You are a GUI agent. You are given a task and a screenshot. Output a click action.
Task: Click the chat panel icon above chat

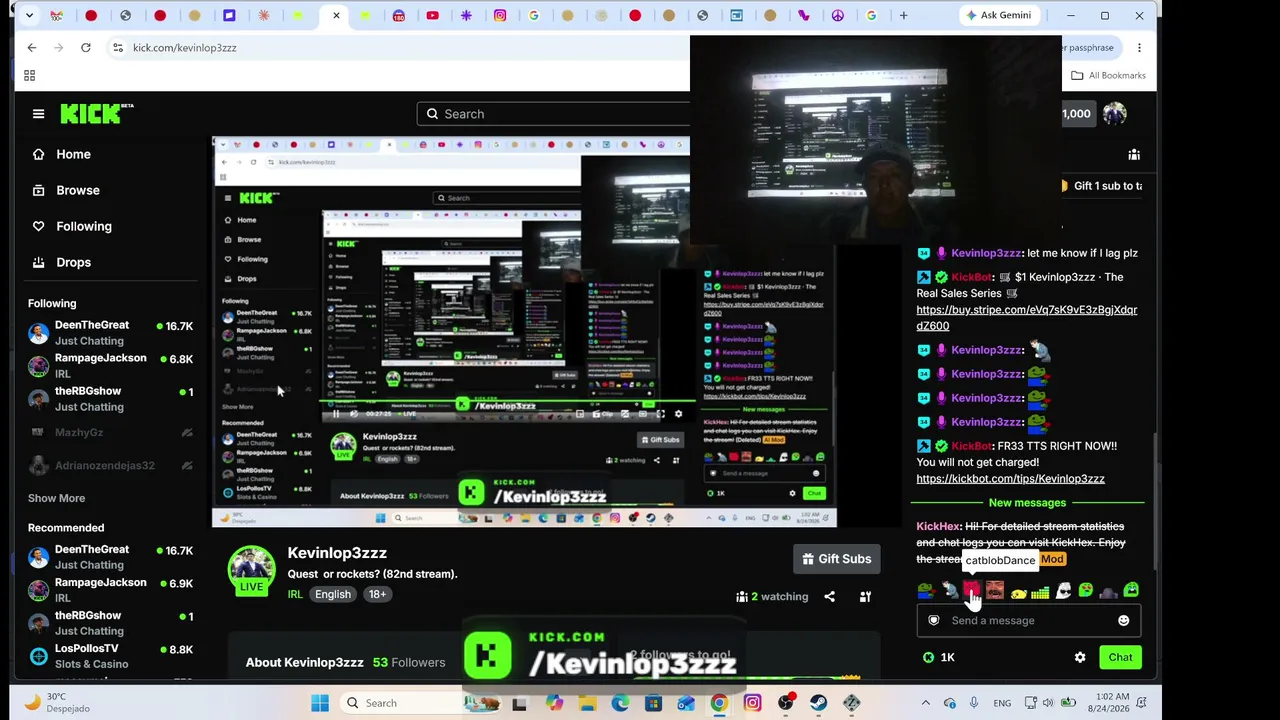pos(1134,155)
